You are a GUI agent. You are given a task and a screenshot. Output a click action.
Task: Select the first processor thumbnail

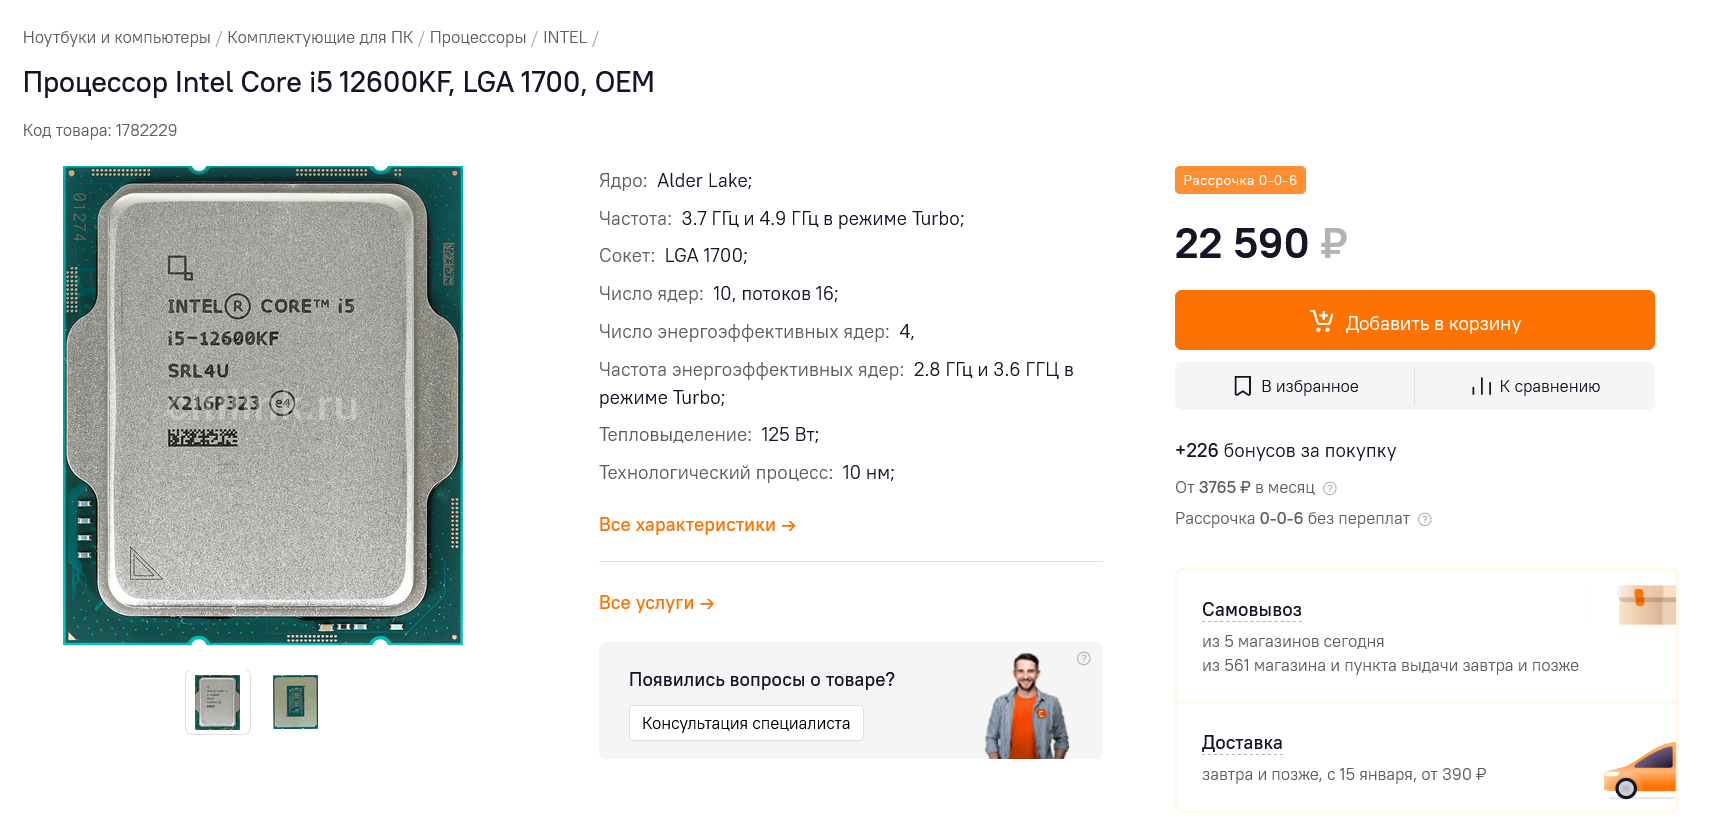pos(218,702)
